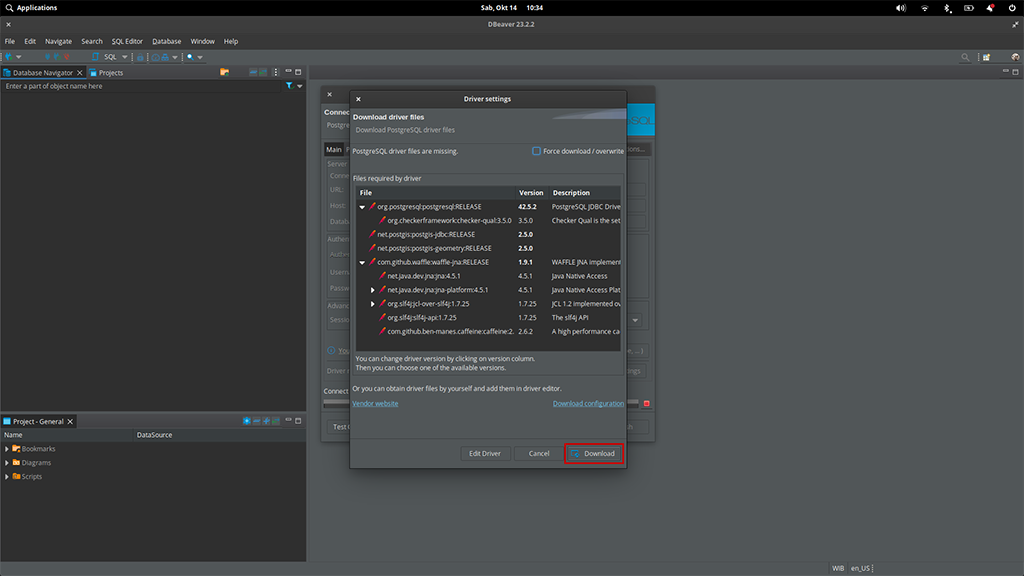
Task: Click version 42.5.2 of the PostgreSQL driver
Action: pyautogui.click(x=527, y=207)
